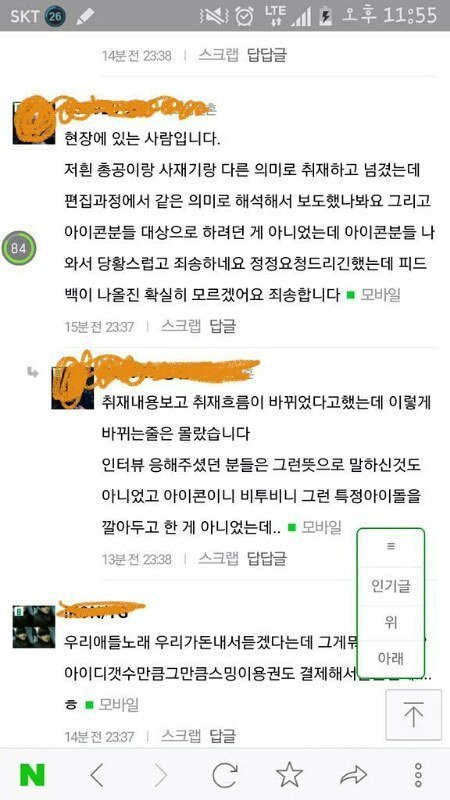The height and width of the screenshot is (800, 450).
Task: Tap the SKT 26 notification badge in status bar
Action: point(56,16)
